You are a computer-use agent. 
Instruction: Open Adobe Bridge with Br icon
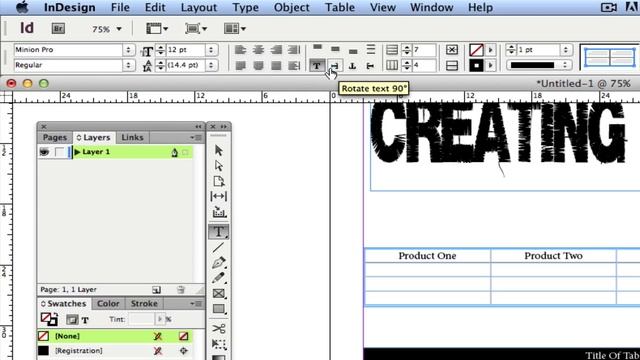click(x=58, y=28)
